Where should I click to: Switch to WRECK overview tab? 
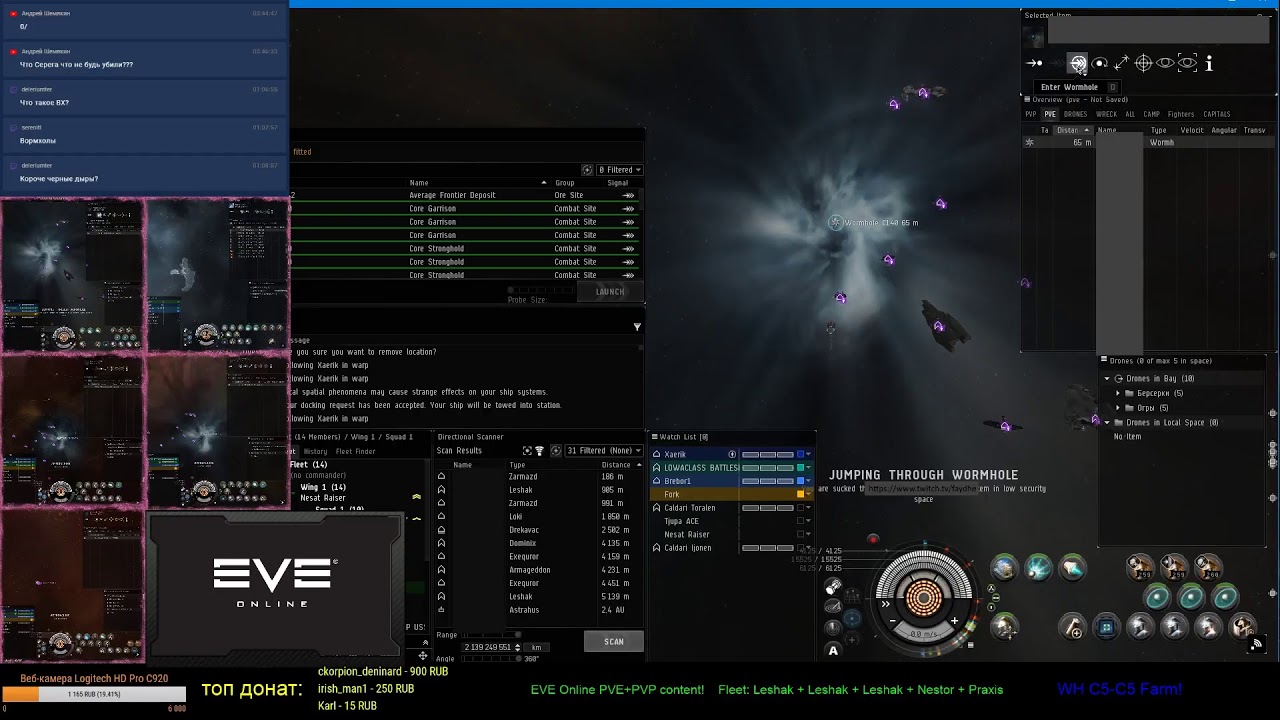1106,114
